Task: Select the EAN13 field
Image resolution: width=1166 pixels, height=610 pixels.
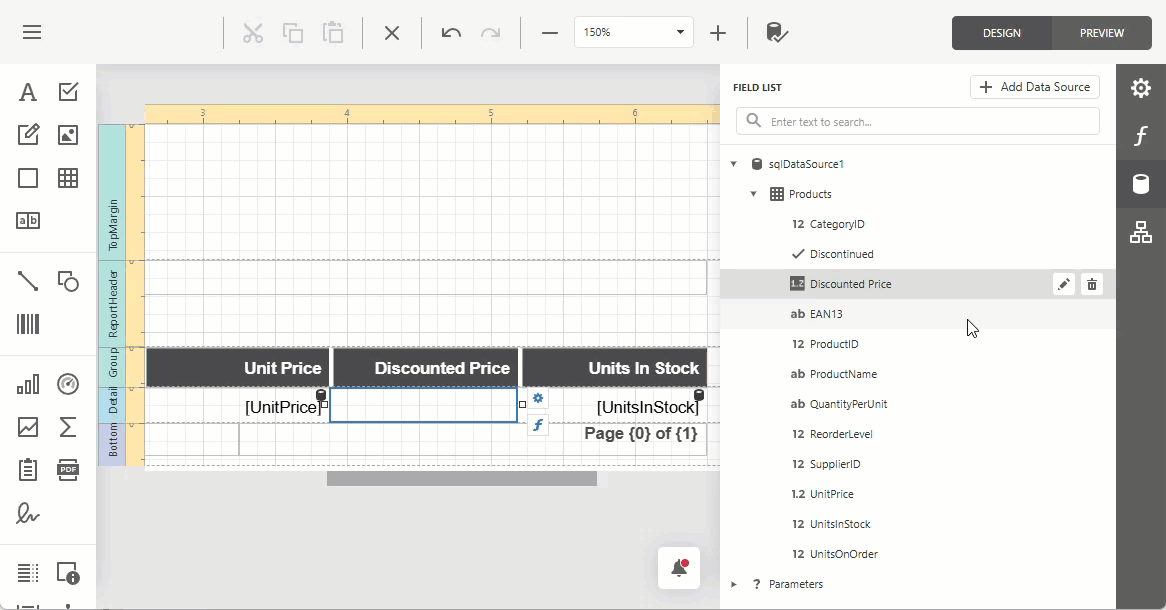Action: (918, 314)
